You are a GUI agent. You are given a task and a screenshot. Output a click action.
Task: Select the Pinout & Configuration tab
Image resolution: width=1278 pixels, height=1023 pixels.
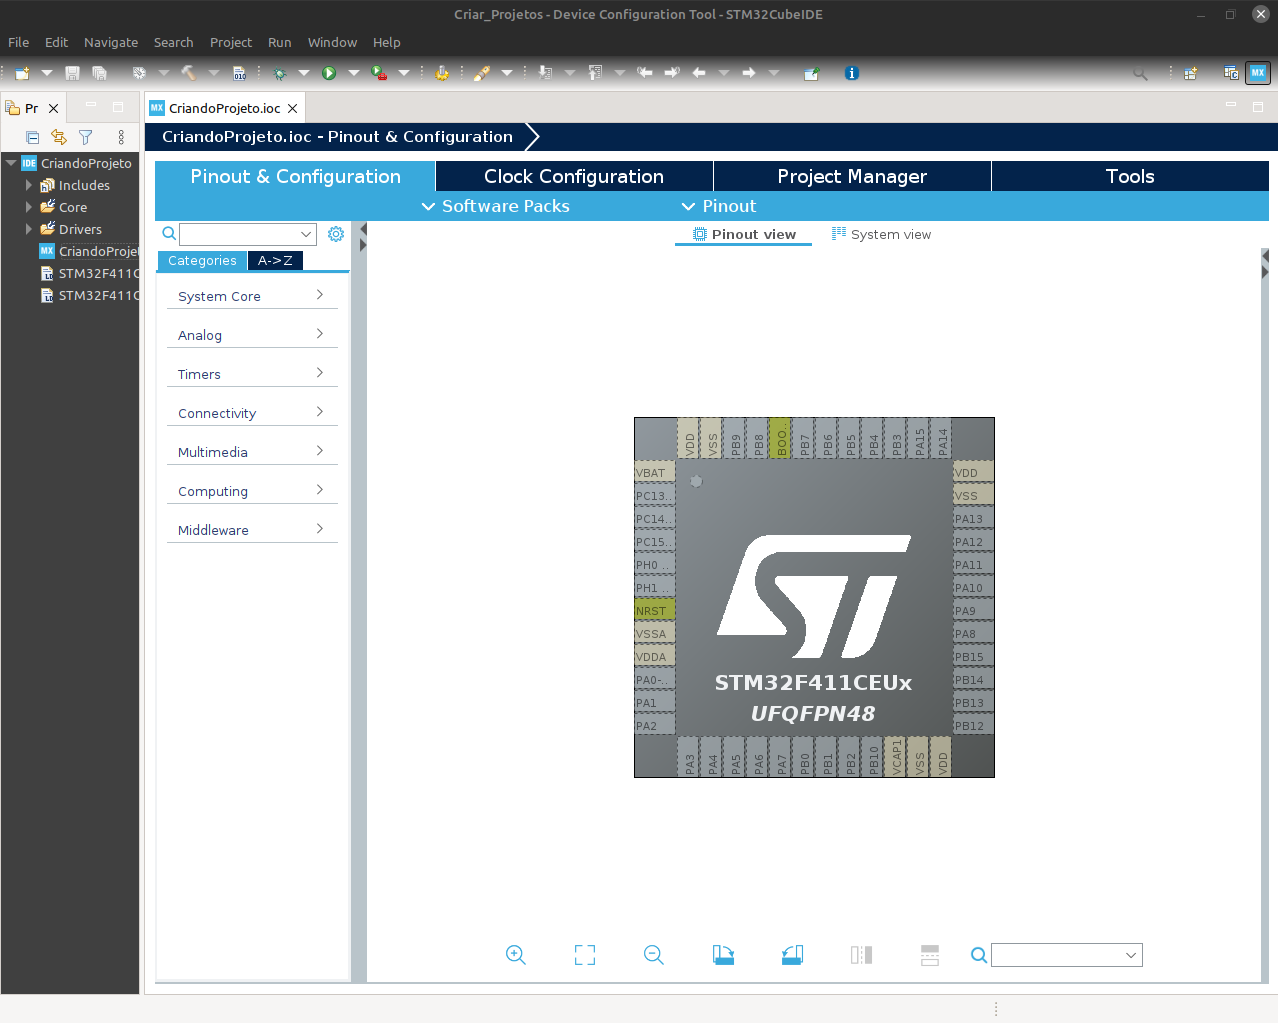[295, 176]
